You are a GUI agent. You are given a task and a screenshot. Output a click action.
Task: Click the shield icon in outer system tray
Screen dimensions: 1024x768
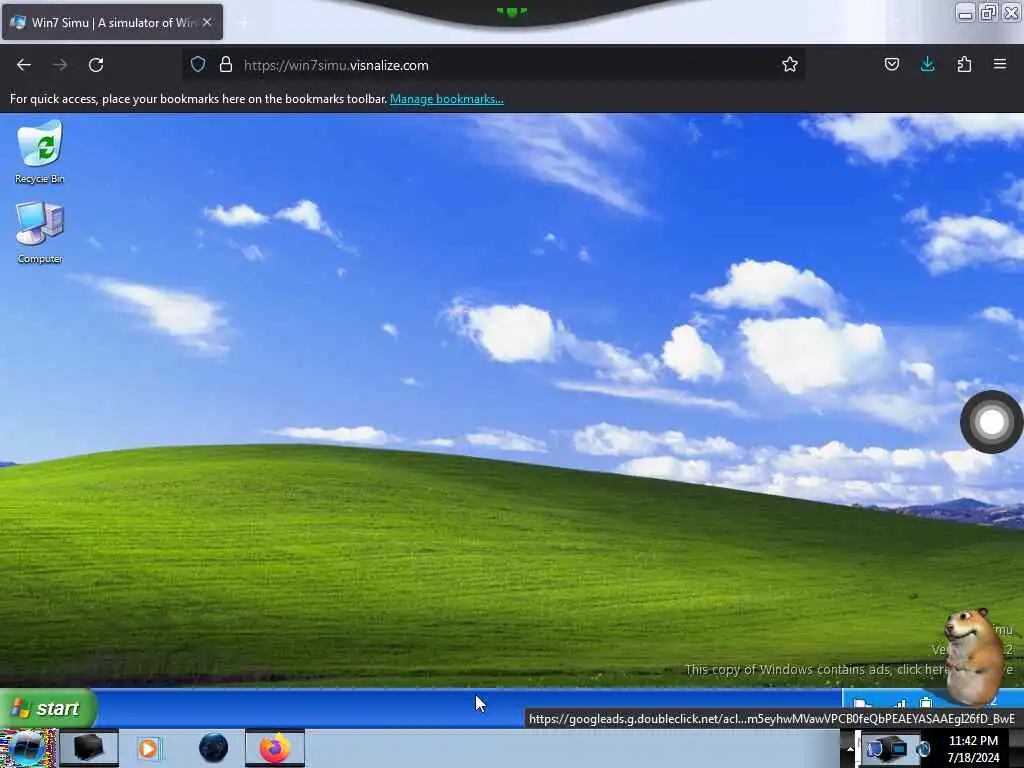pyautogui.click(x=874, y=749)
